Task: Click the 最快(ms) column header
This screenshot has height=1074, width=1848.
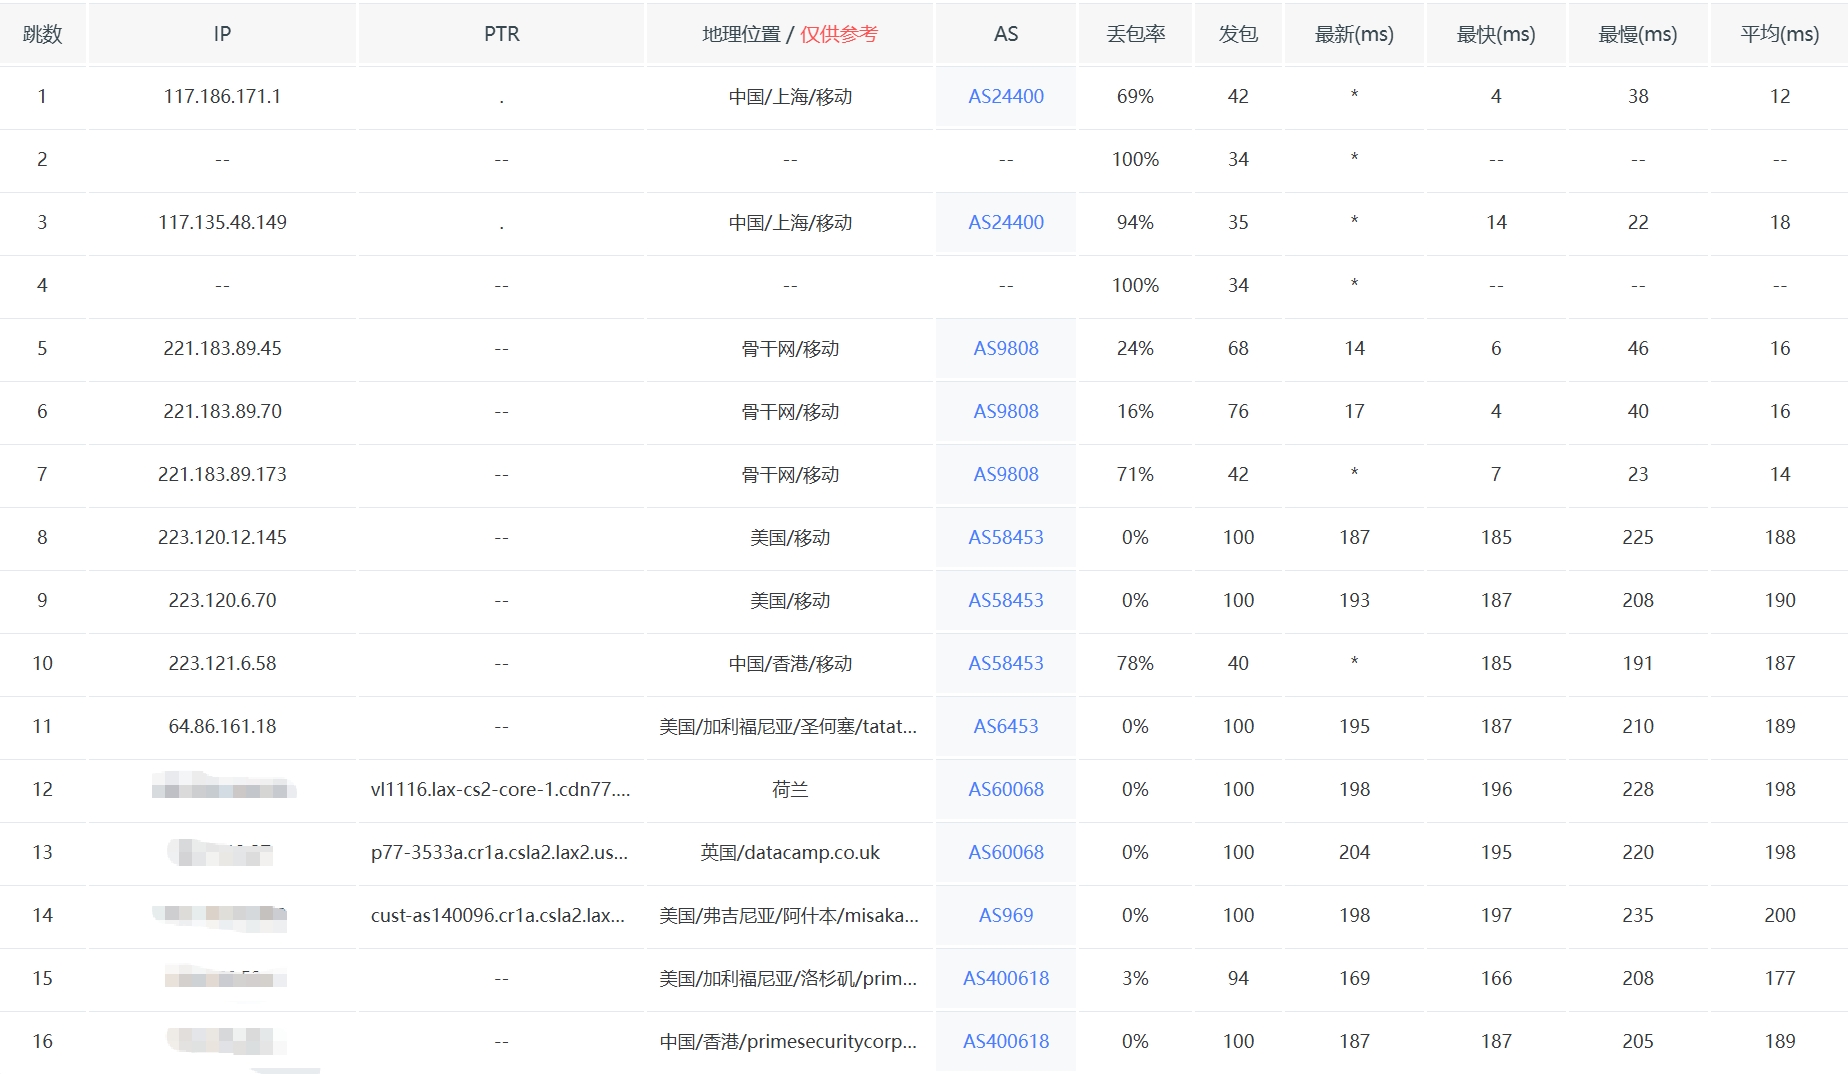Action: (x=1496, y=34)
